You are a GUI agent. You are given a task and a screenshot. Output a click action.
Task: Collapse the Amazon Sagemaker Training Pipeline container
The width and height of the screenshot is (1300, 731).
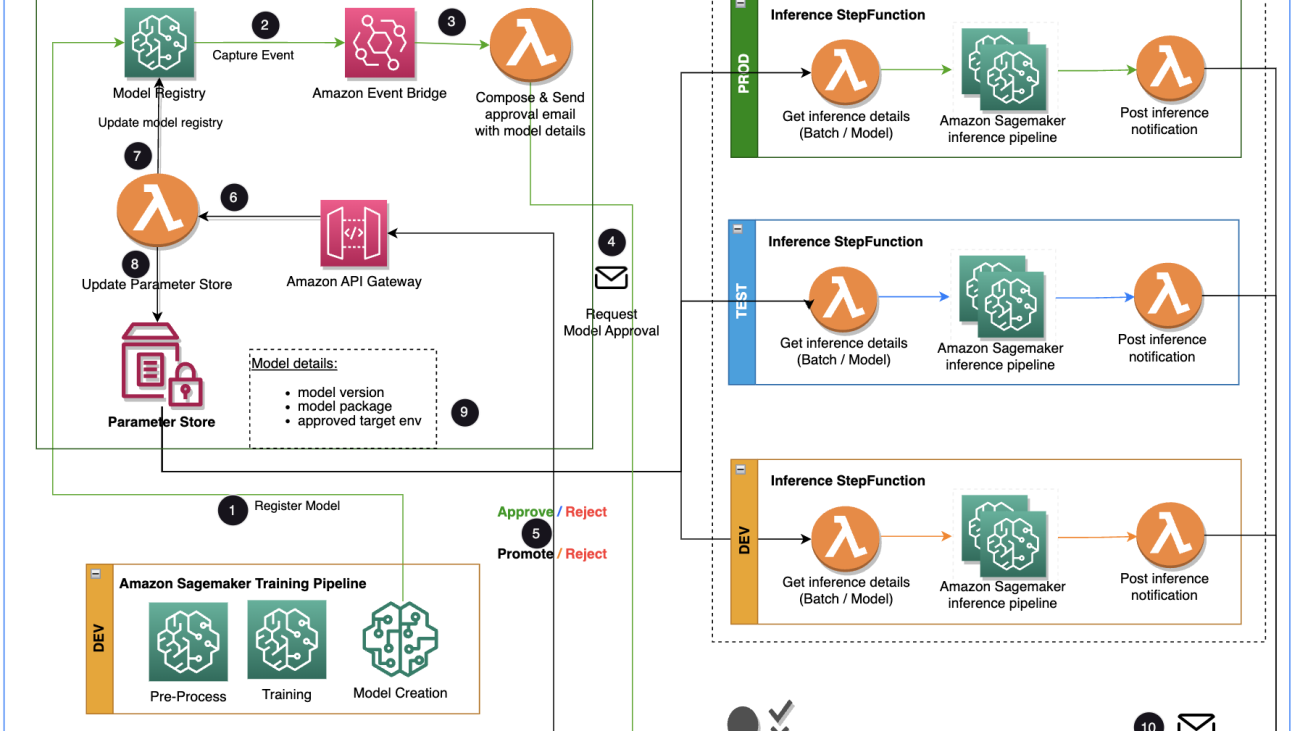(x=95, y=573)
